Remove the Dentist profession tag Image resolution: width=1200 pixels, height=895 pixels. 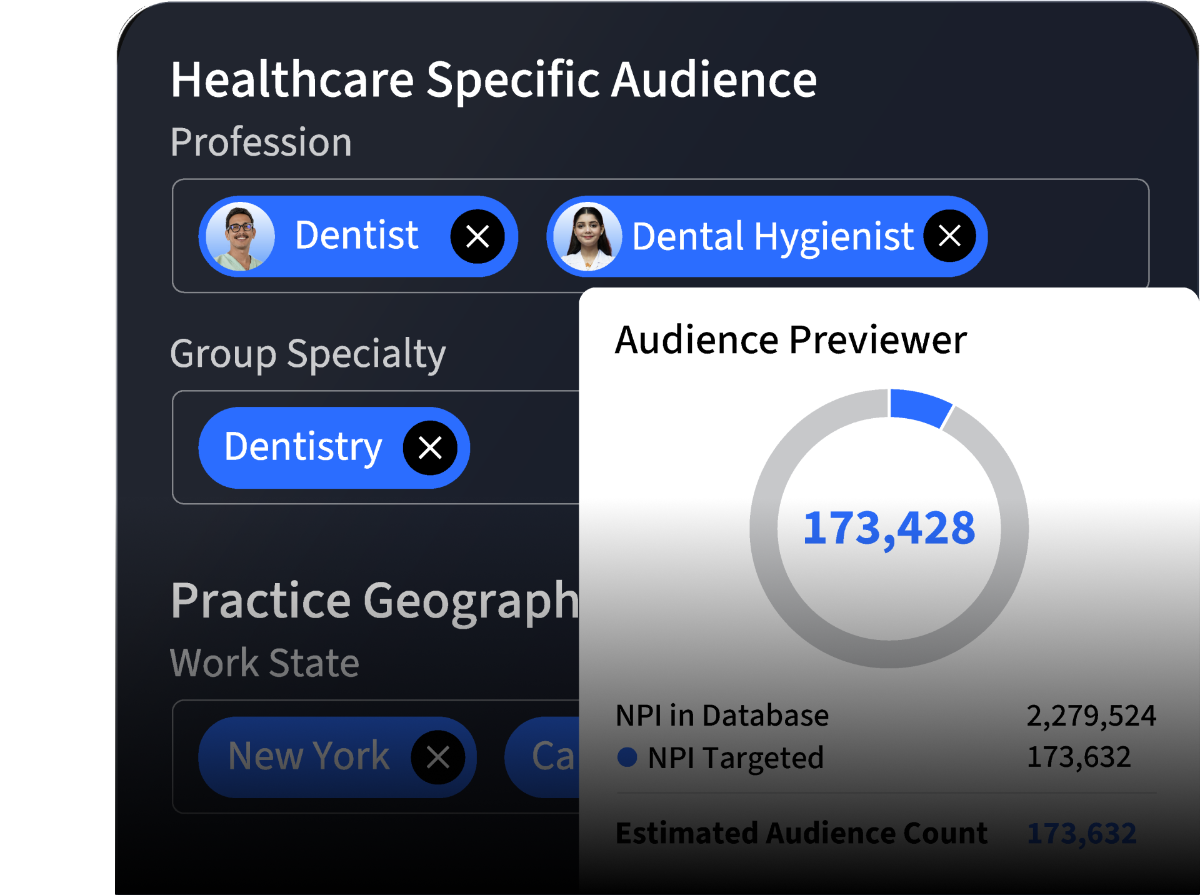pyautogui.click(x=478, y=236)
